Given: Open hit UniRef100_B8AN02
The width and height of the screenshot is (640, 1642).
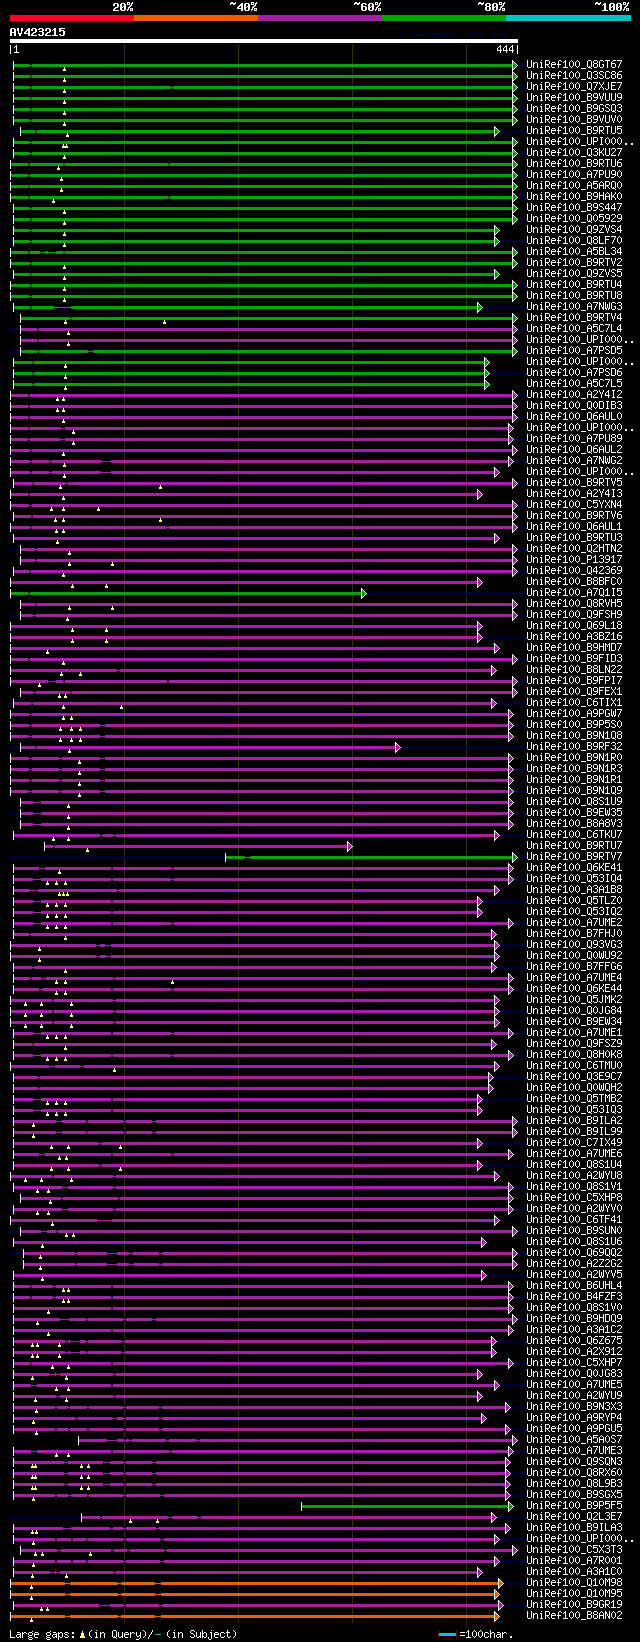Looking at the screenshot, I should click(x=574, y=1616).
